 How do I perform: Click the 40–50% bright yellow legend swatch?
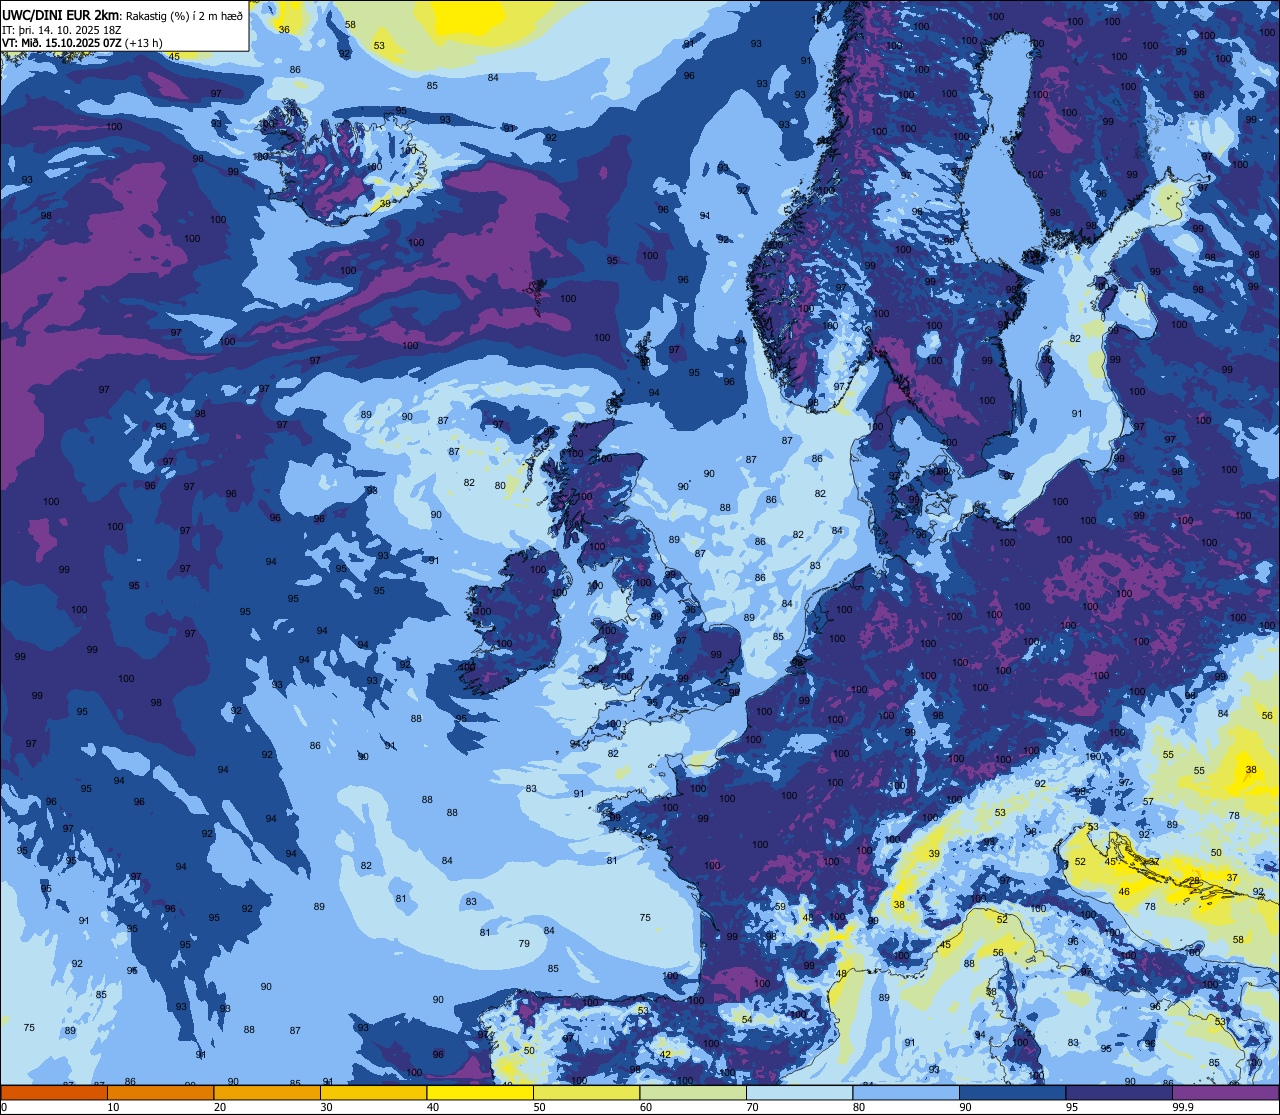480,1092
